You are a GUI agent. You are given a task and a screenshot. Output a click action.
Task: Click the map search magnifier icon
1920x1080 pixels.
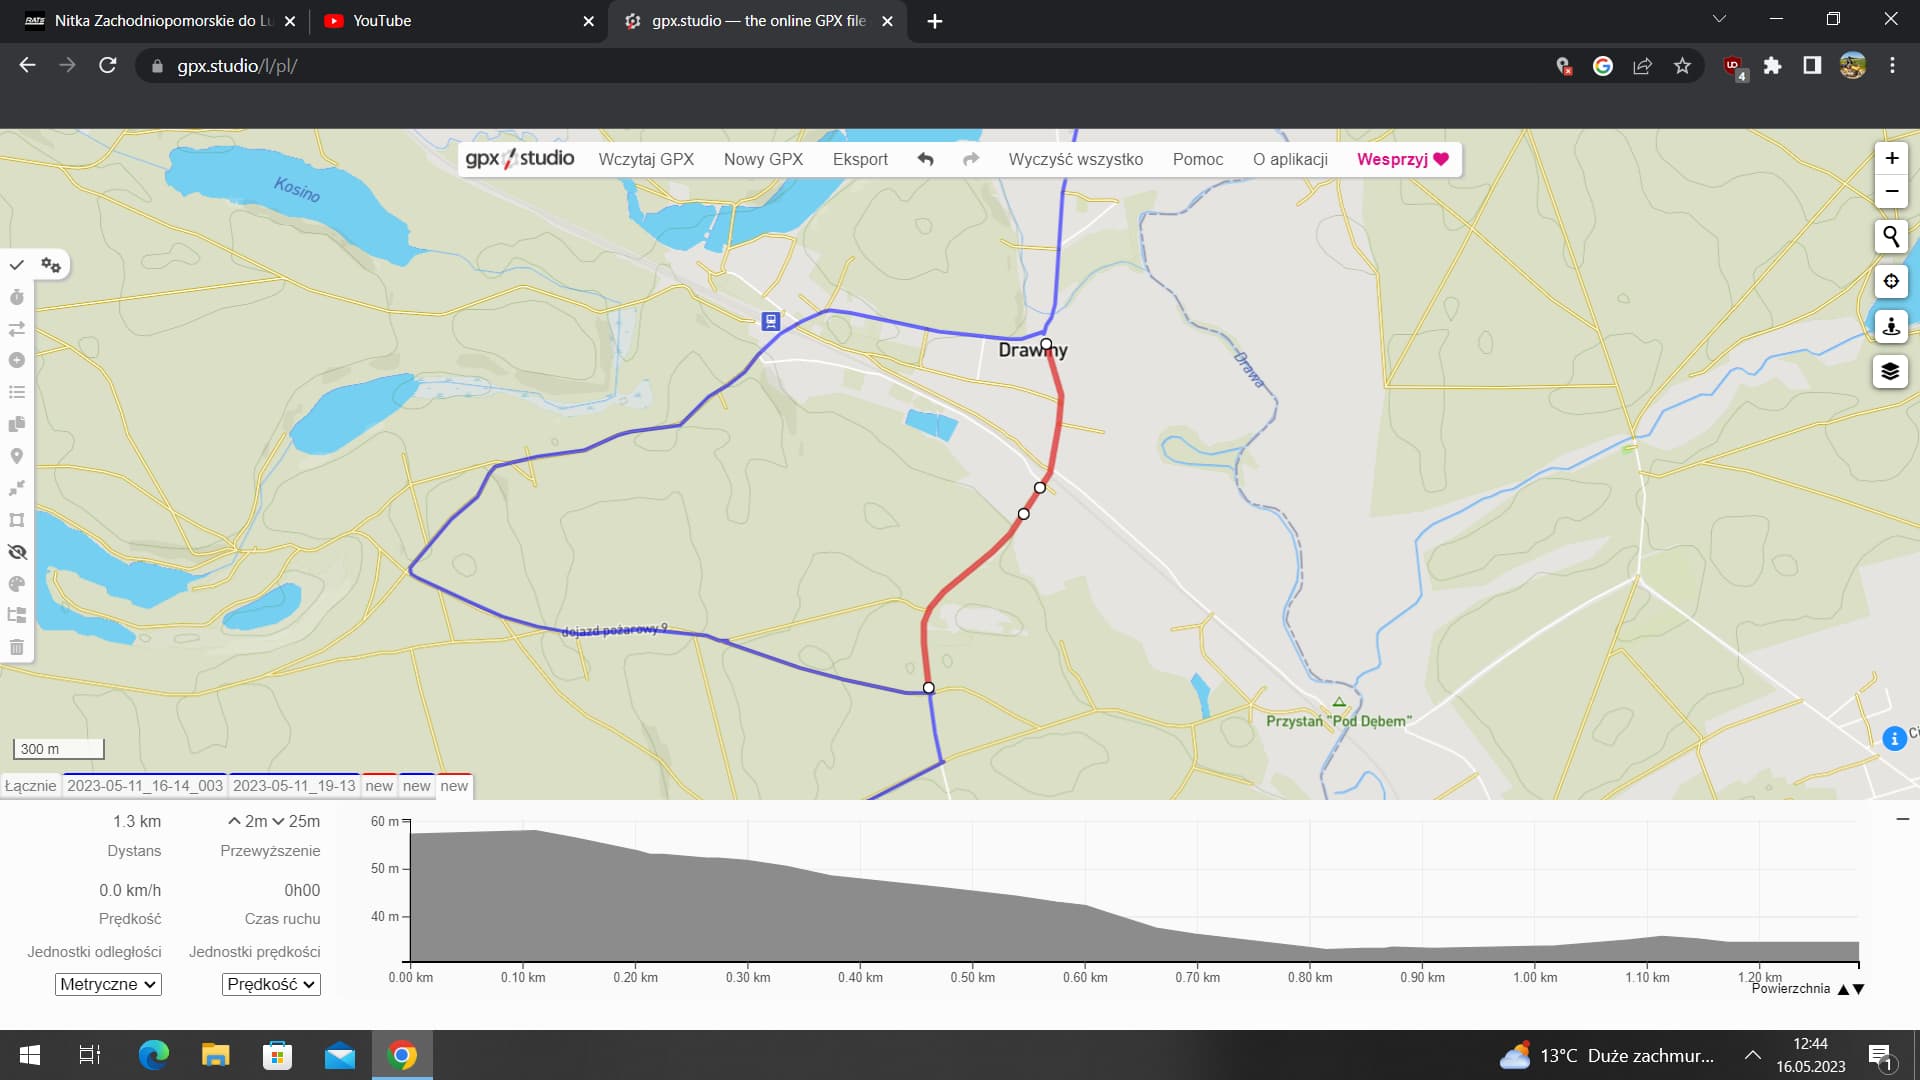click(x=1890, y=237)
